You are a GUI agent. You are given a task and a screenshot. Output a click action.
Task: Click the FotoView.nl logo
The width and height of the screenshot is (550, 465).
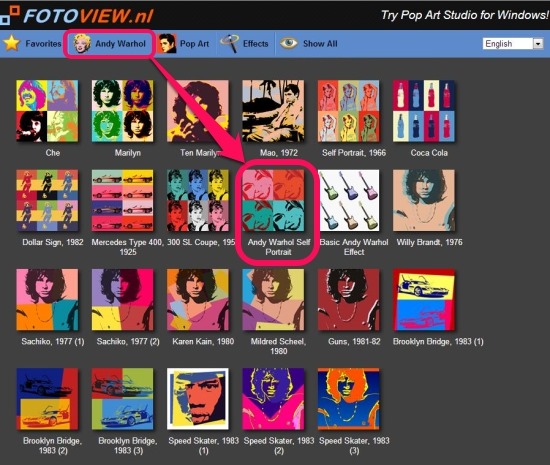(77, 15)
